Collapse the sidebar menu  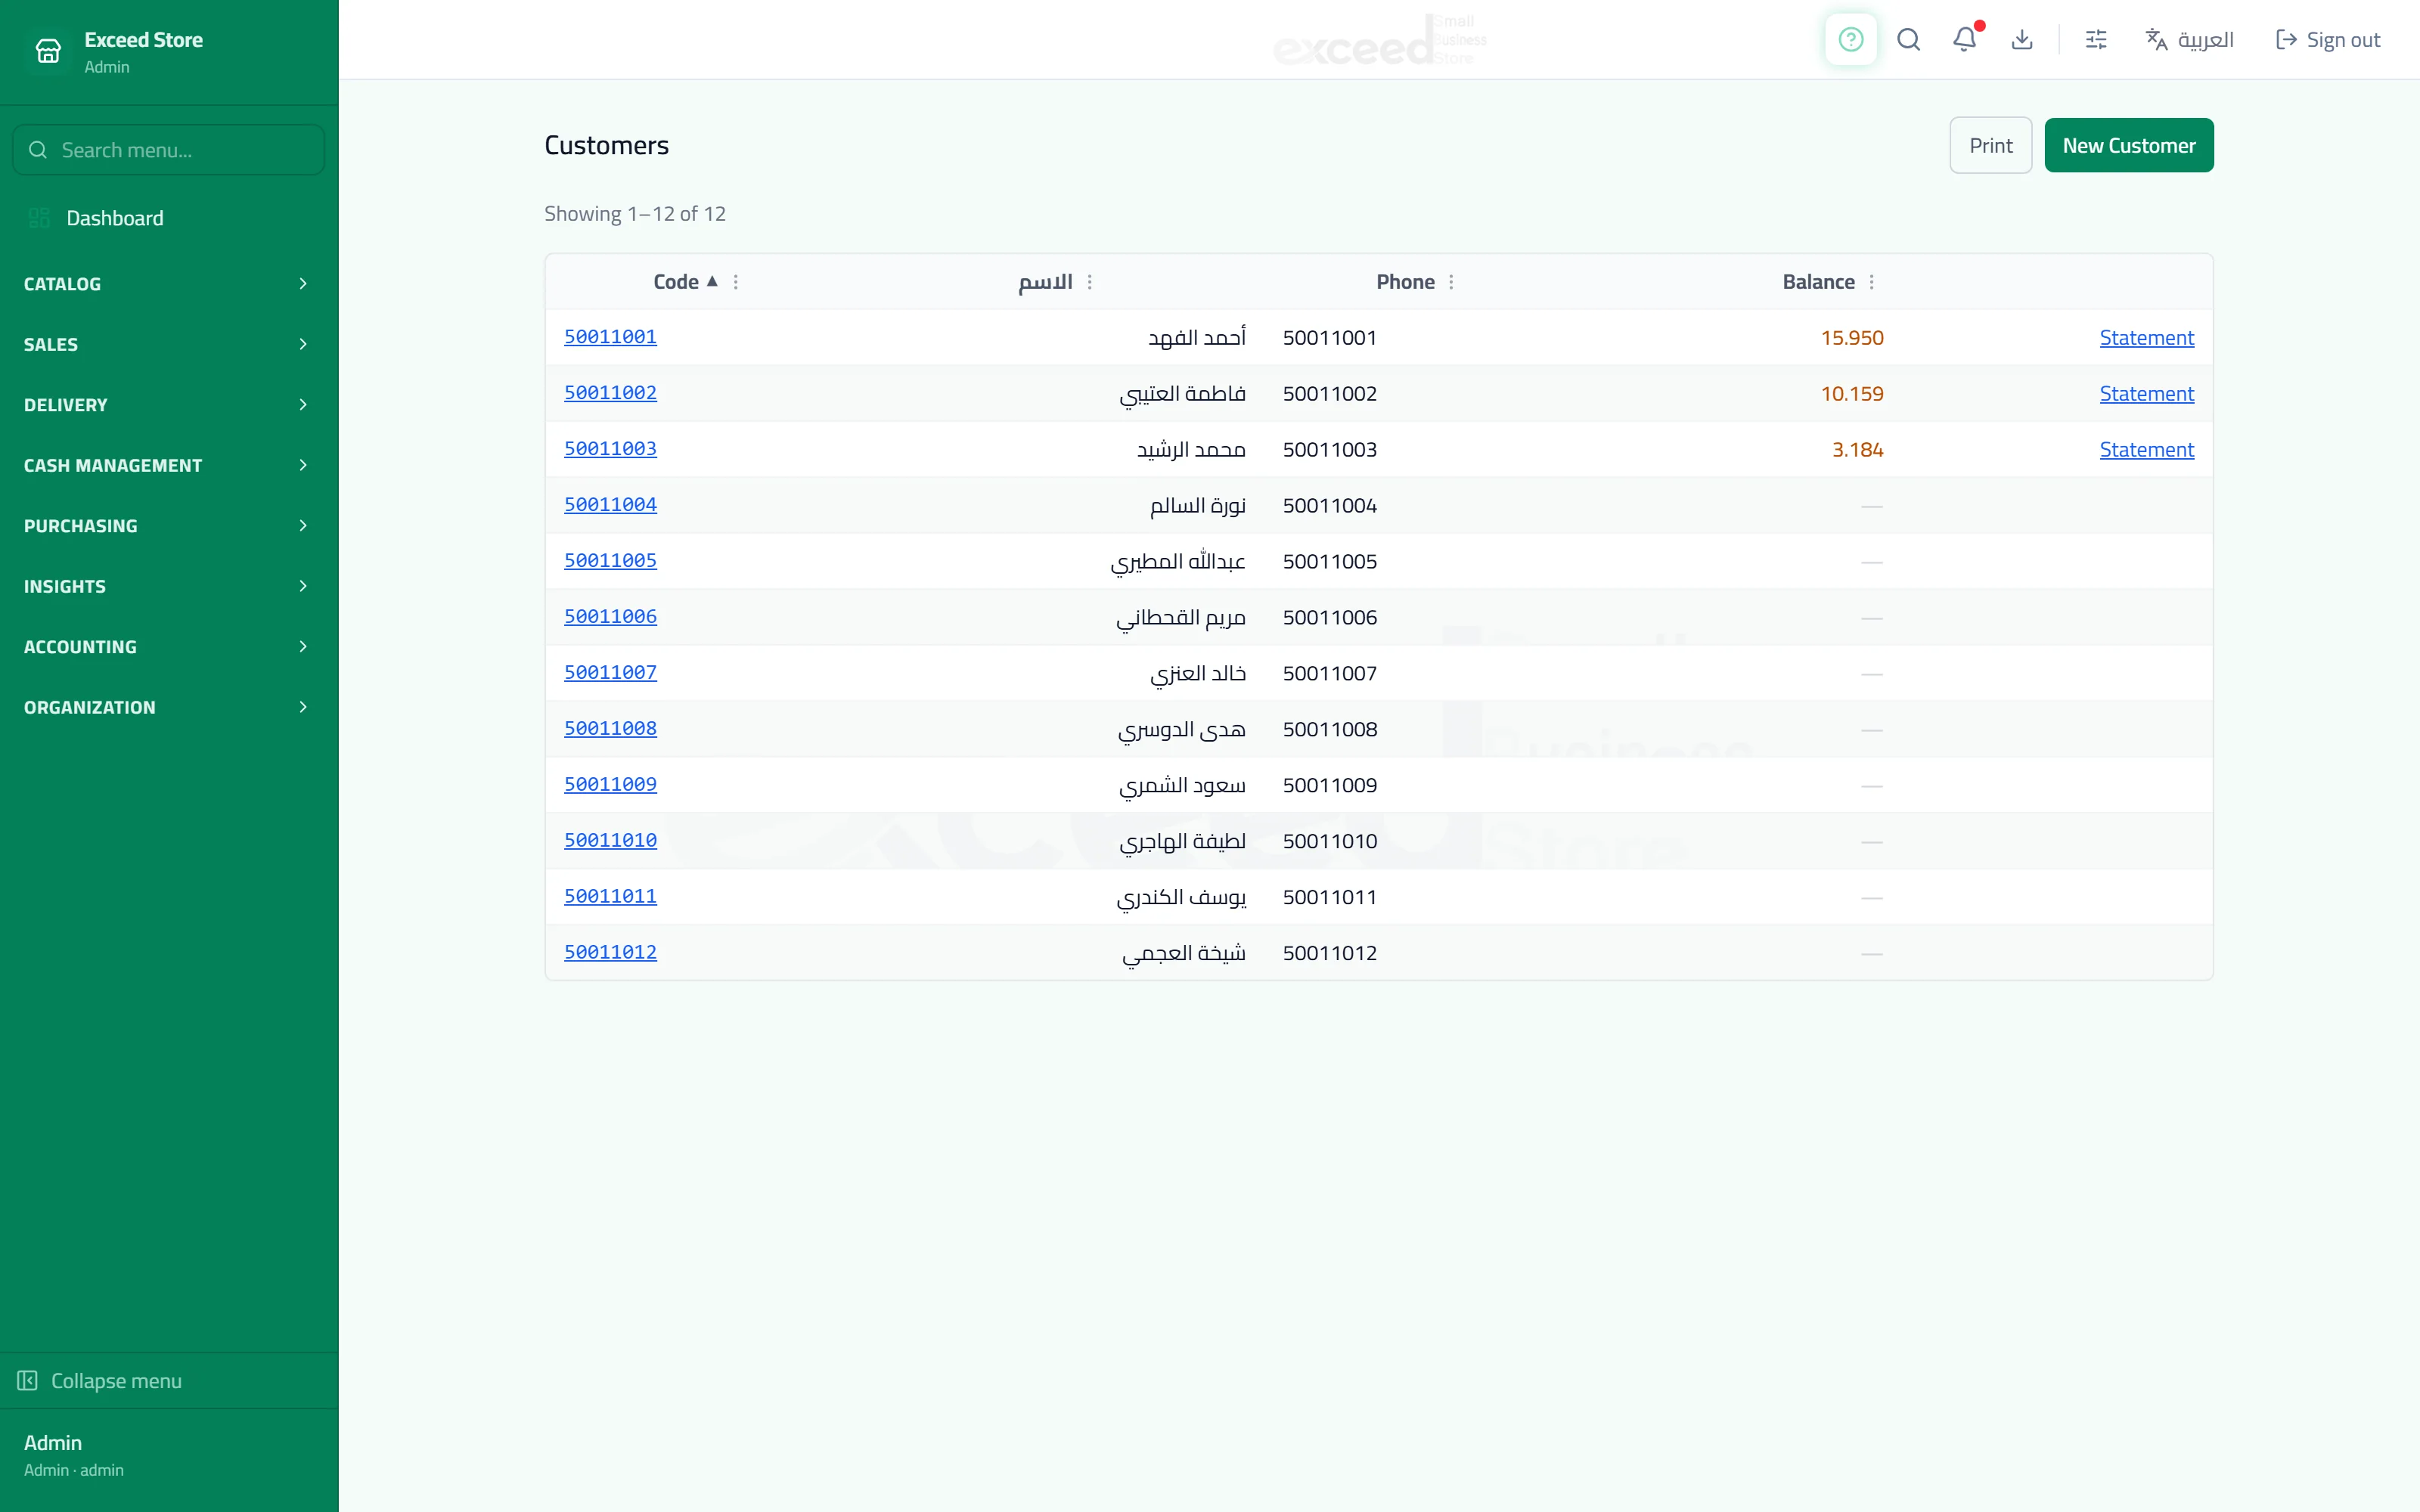[x=100, y=1380]
